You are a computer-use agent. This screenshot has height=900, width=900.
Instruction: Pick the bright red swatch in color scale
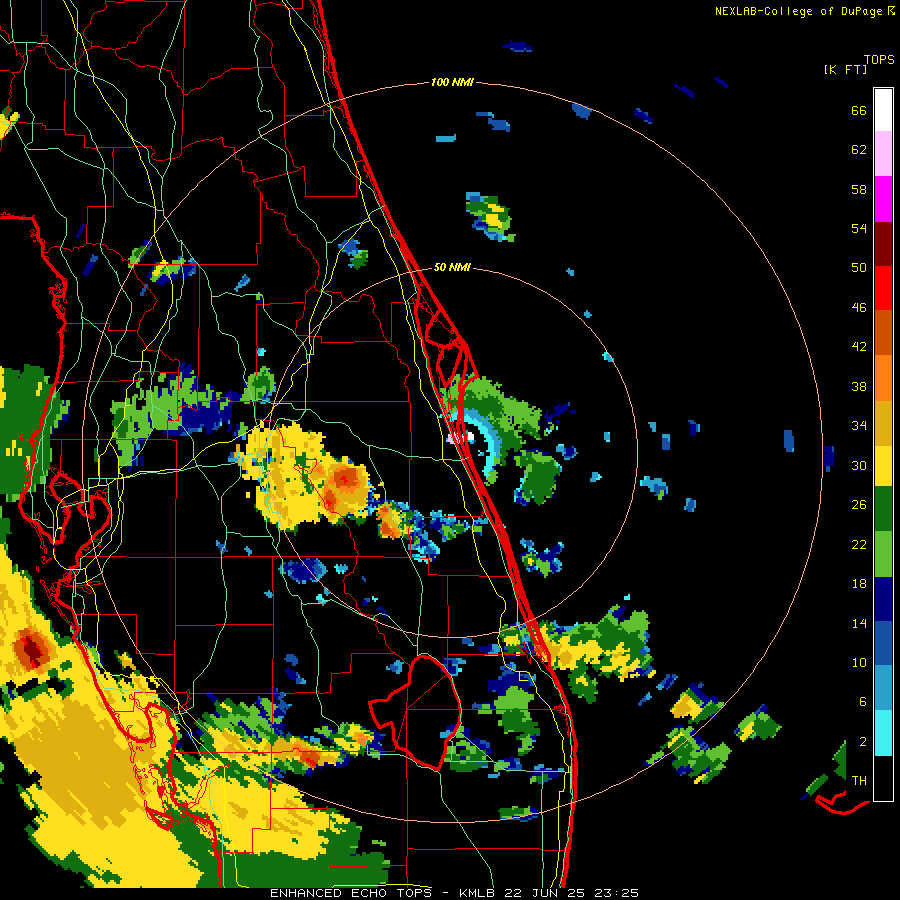(x=883, y=288)
